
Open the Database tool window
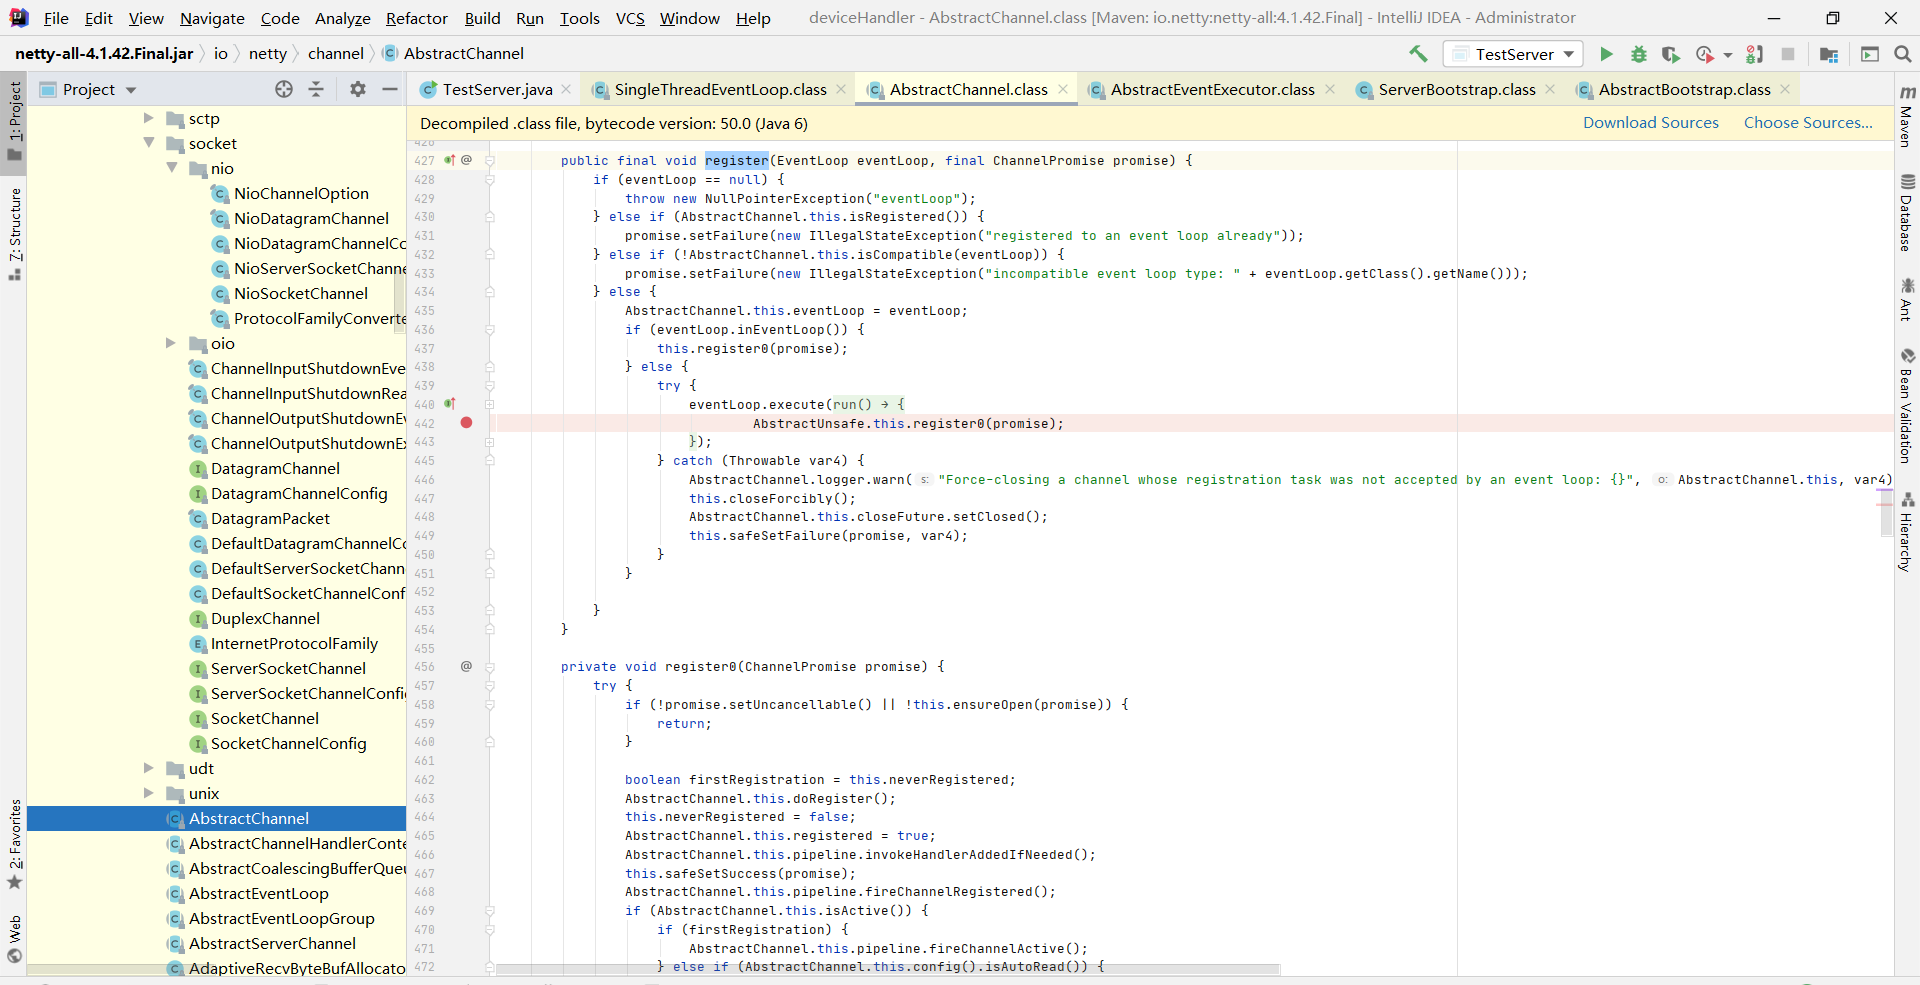(x=1907, y=212)
